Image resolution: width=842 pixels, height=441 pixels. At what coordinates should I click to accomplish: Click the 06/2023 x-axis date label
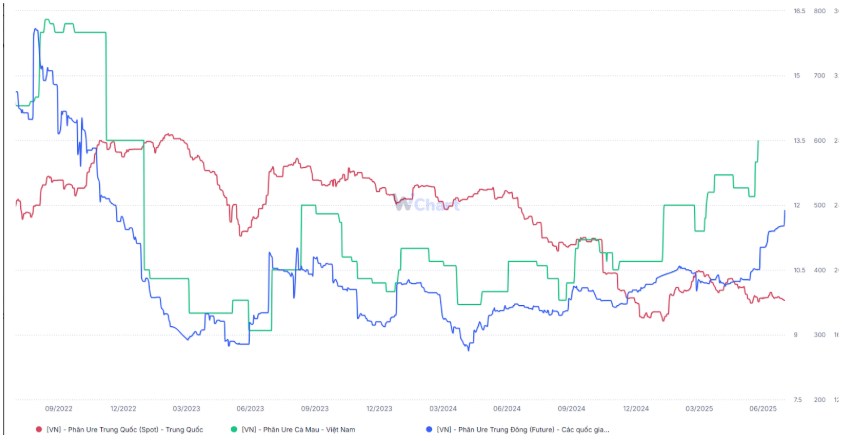[251, 408]
